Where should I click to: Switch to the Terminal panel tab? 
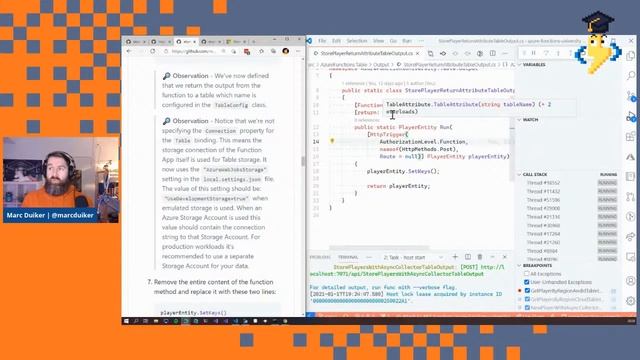click(x=348, y=257)
